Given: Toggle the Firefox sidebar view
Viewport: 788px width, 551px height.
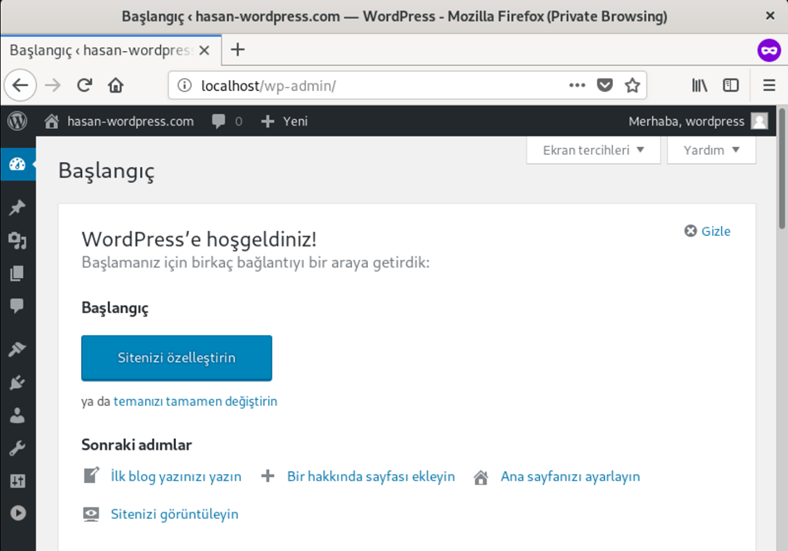Looking at the screenshot, I should click(731, 85).
